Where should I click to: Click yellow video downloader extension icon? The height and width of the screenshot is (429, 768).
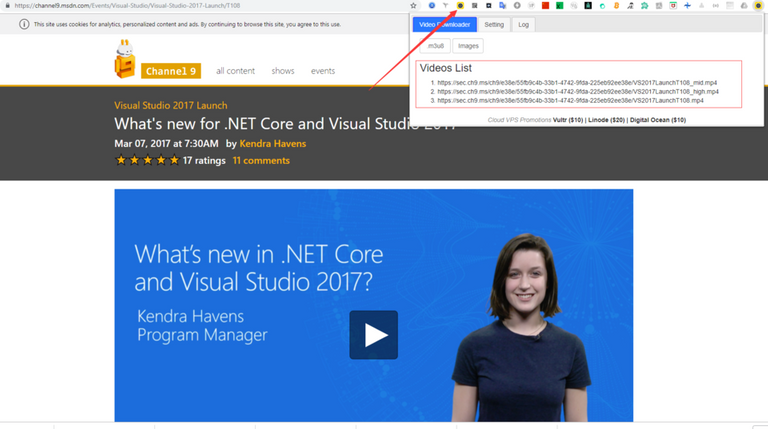[x=460, y=6]
